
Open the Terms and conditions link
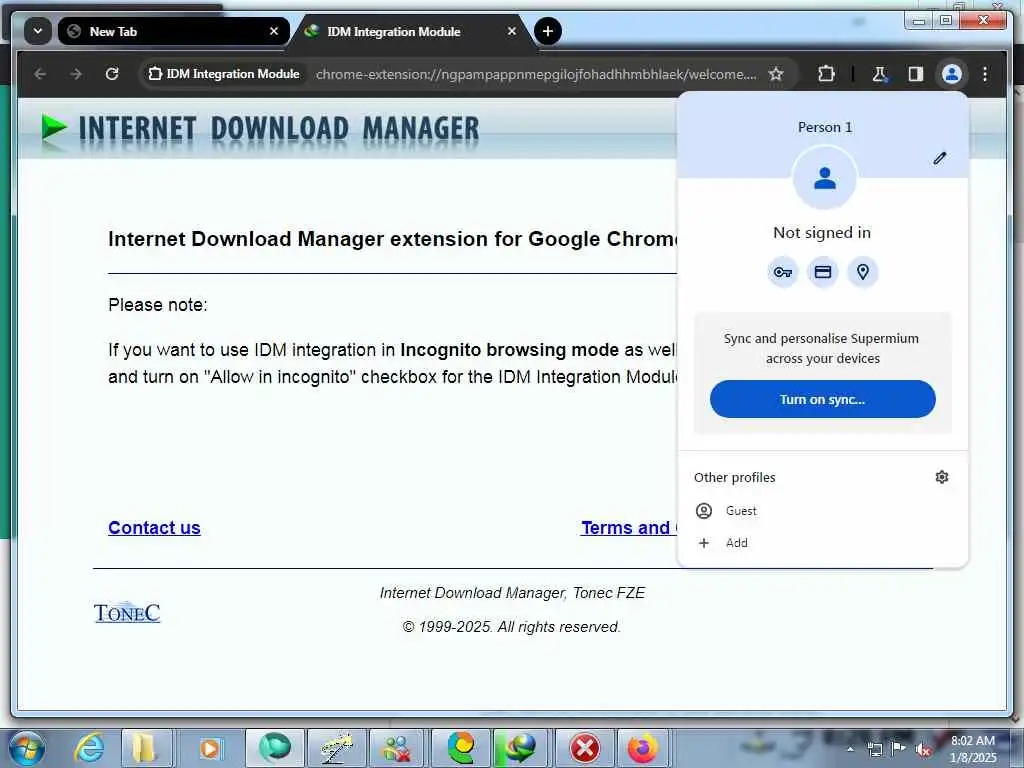click(629, 528)
